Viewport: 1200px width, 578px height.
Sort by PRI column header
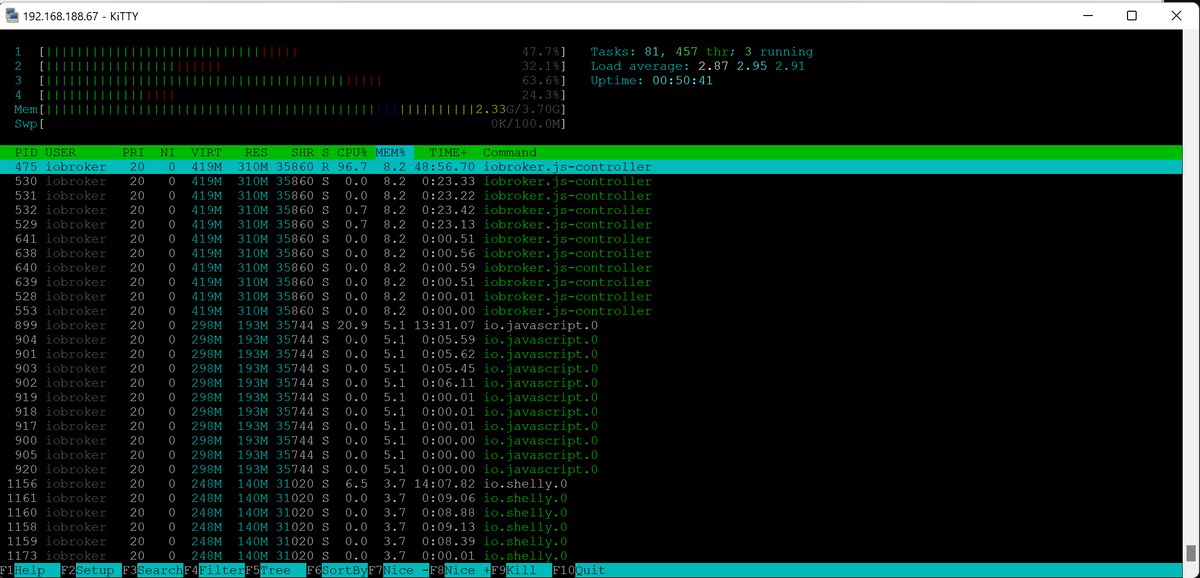click(x=133, y=153)
